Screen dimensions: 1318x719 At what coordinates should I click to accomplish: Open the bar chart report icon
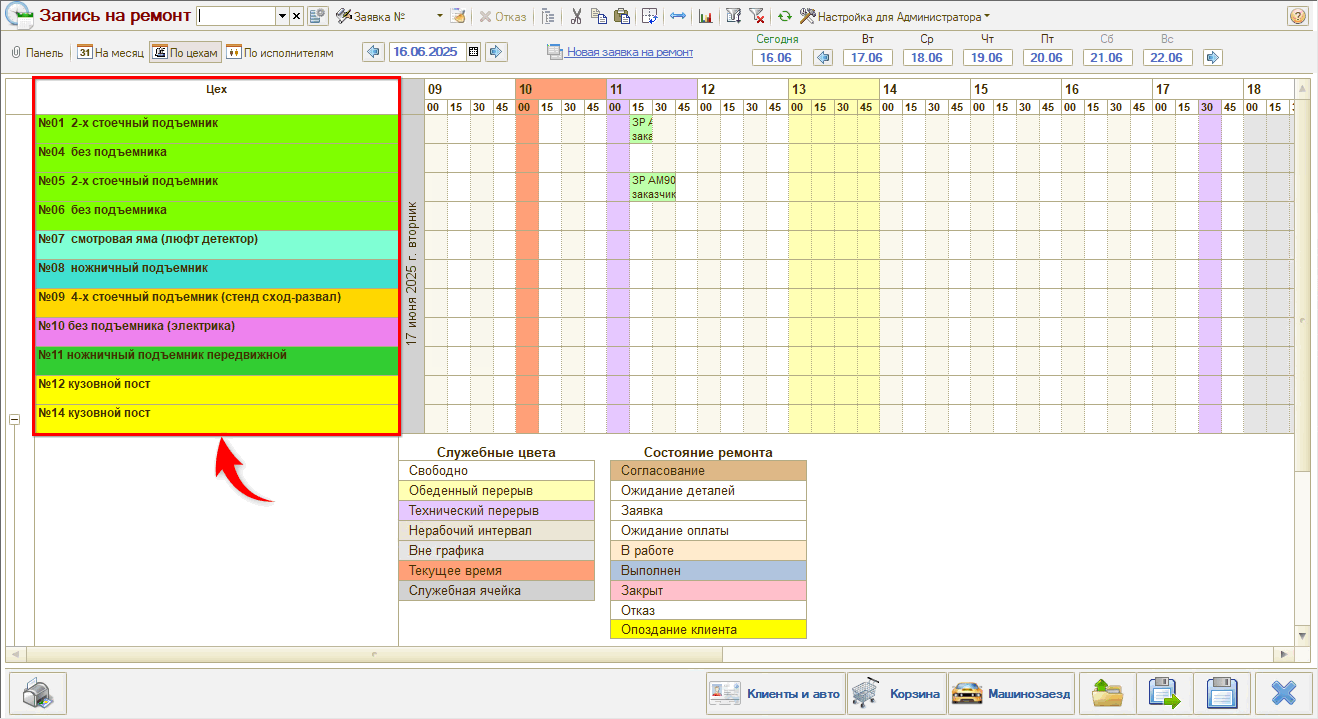click(706, 16)
